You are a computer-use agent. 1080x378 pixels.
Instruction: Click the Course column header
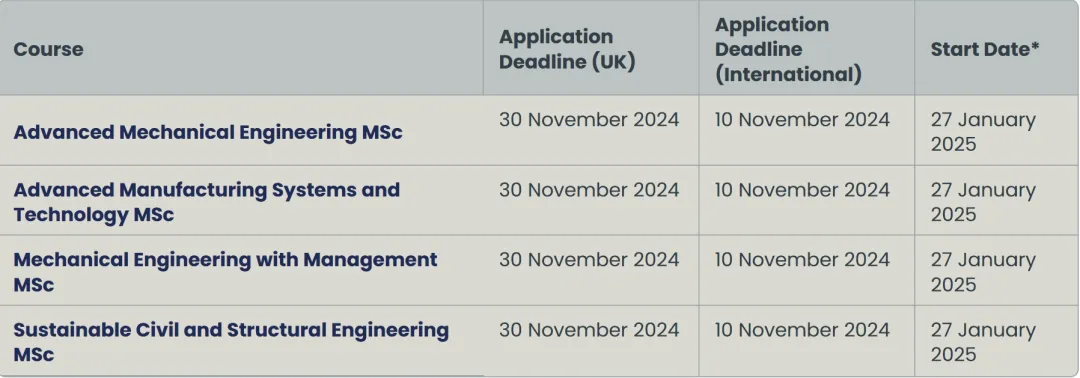(x=48, y=49)
